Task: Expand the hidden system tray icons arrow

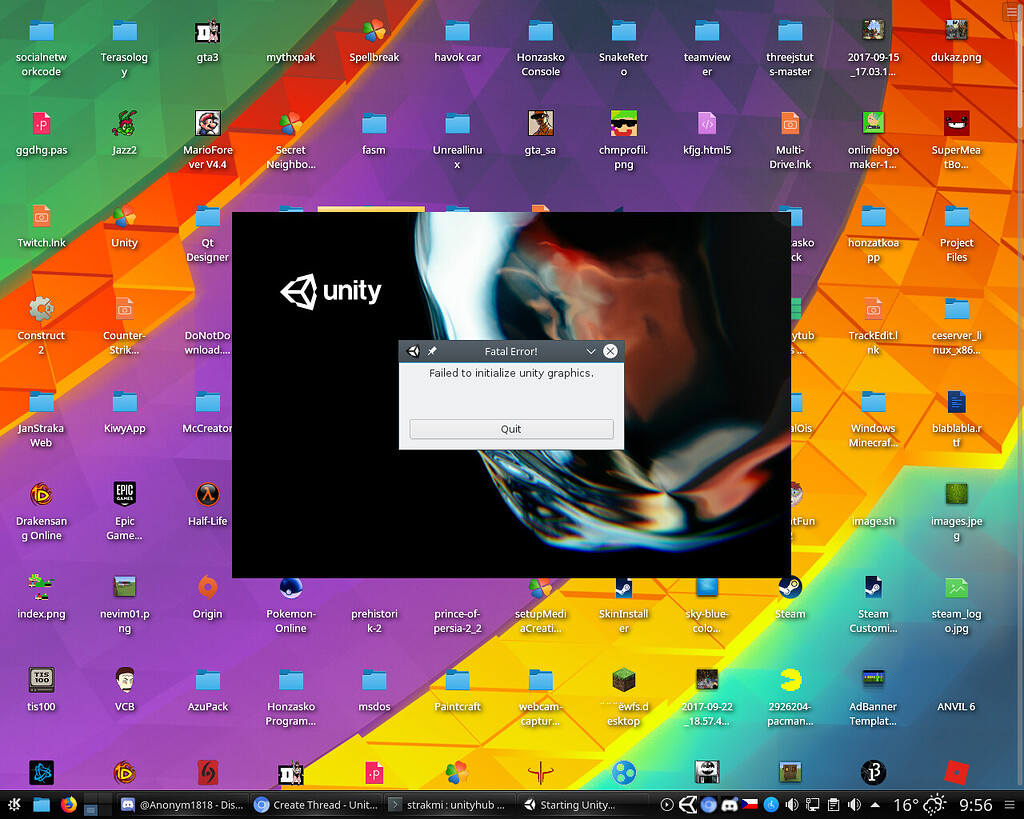Action: click(x=876, y=804)
